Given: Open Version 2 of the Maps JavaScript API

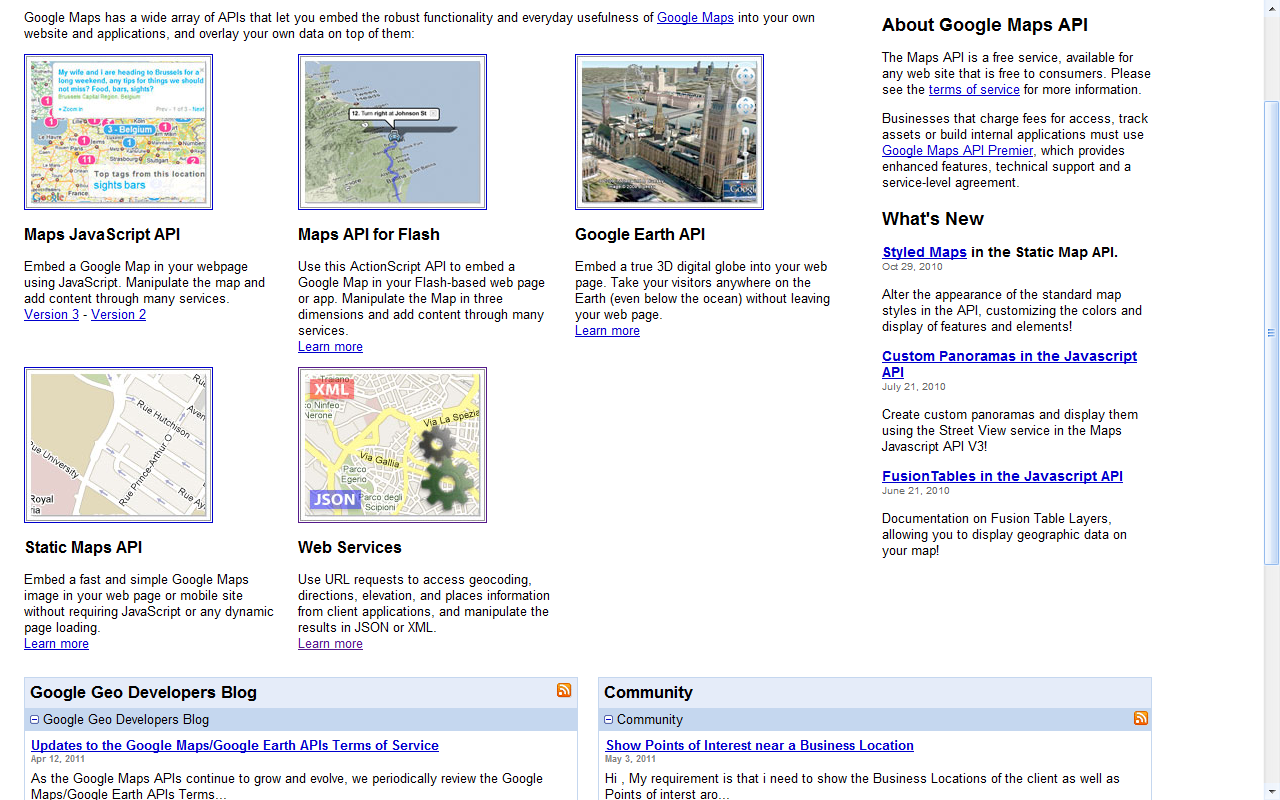Looking at the screenshot, I should tap(116, 313).
